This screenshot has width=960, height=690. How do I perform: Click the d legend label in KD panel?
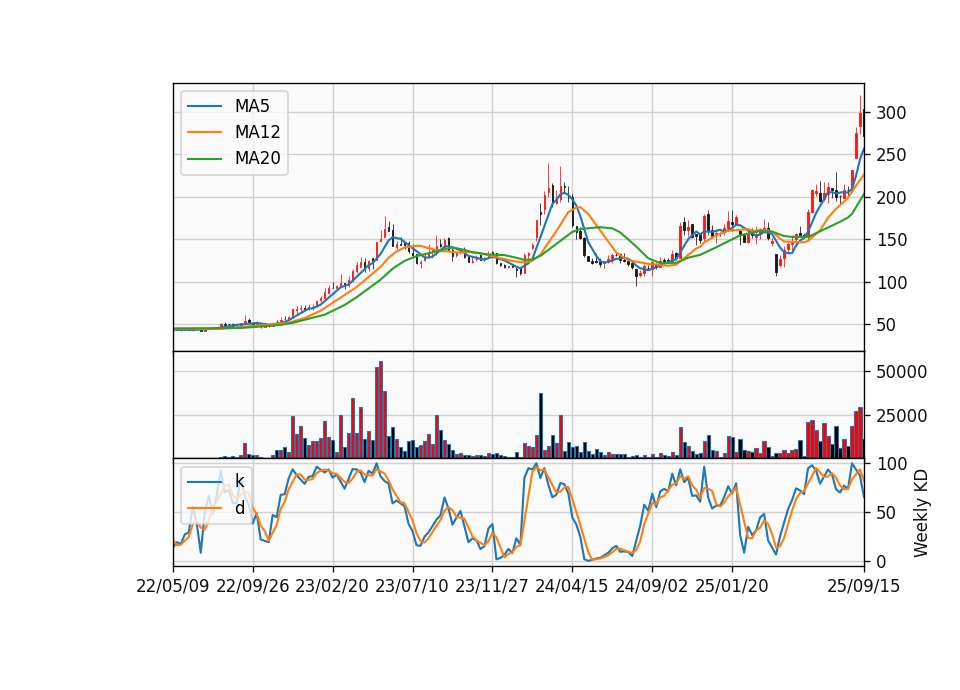click(x=239, y=508)
